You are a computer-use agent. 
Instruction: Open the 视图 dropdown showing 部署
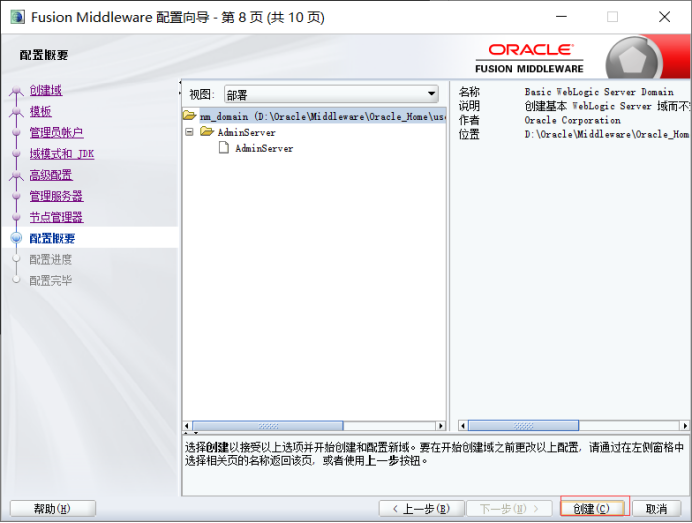(x=331, y=94)
